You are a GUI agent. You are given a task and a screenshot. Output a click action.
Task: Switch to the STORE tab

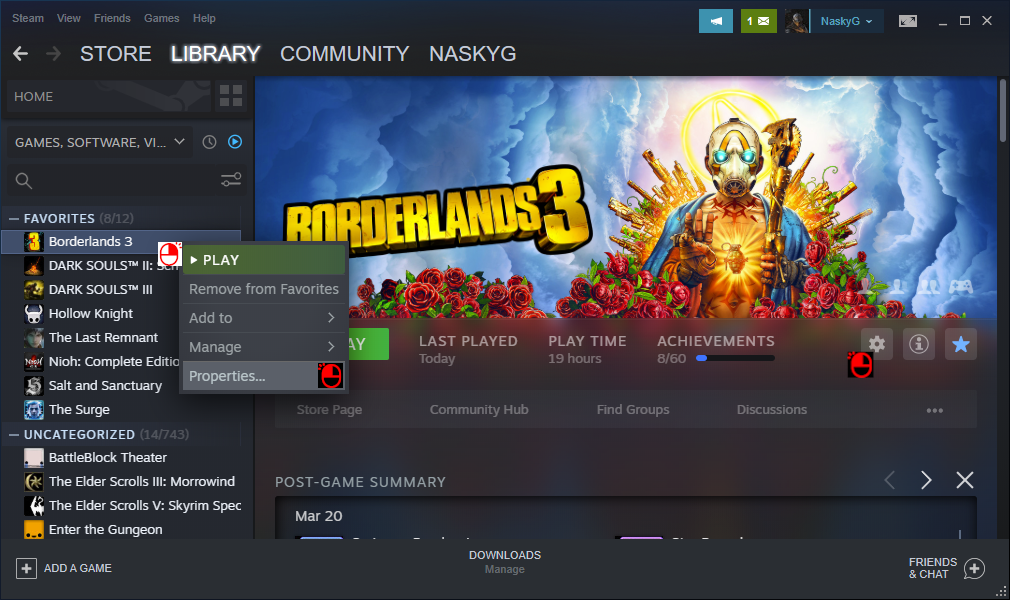point(116,53)
